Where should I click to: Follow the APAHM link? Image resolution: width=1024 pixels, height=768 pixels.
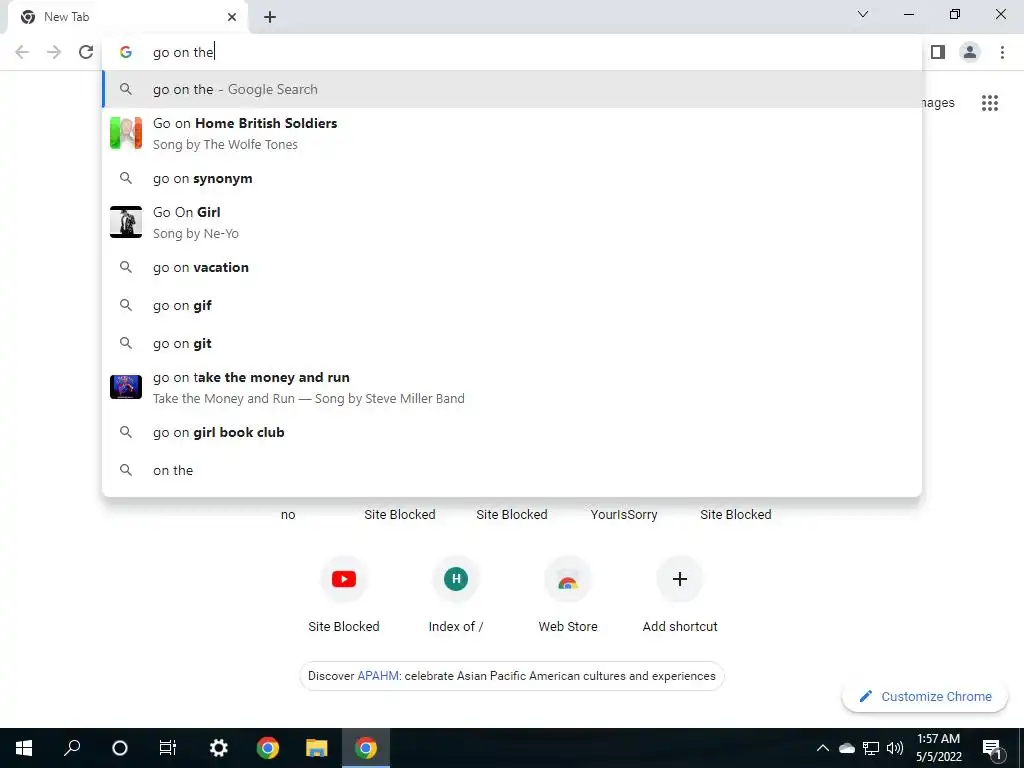point(377,676)
